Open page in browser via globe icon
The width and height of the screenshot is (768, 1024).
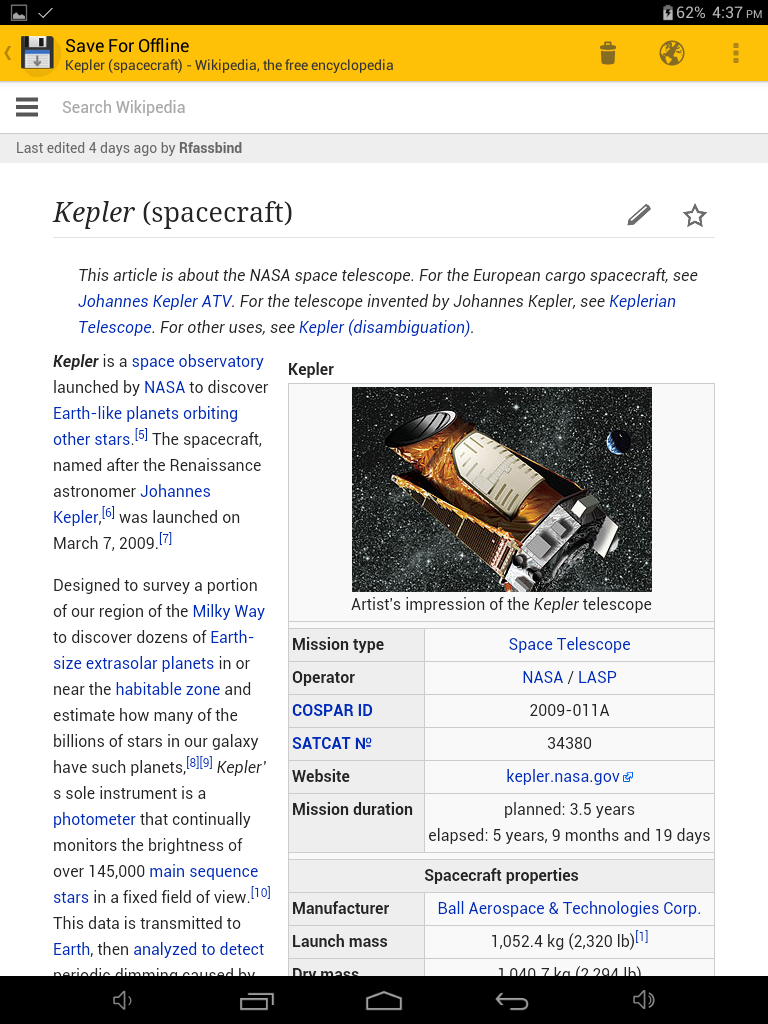coord(671,53)
